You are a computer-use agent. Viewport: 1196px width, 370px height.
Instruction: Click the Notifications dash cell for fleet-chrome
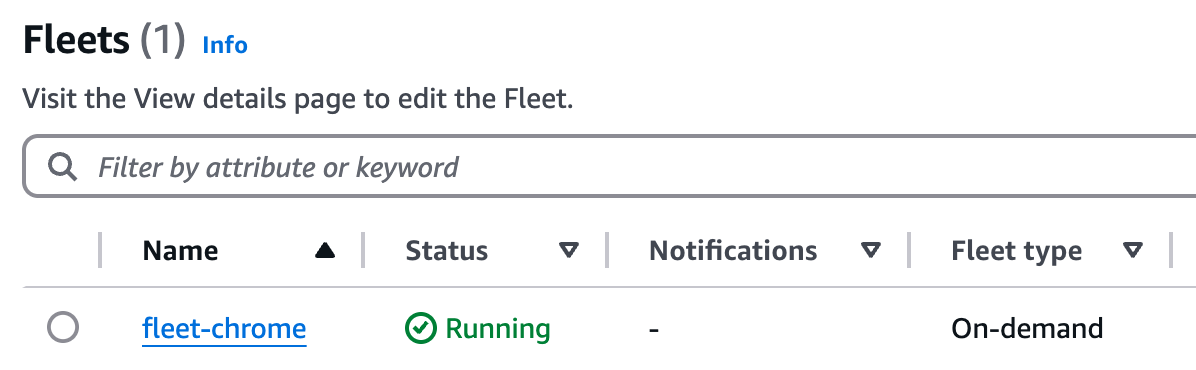click(653, 330)
